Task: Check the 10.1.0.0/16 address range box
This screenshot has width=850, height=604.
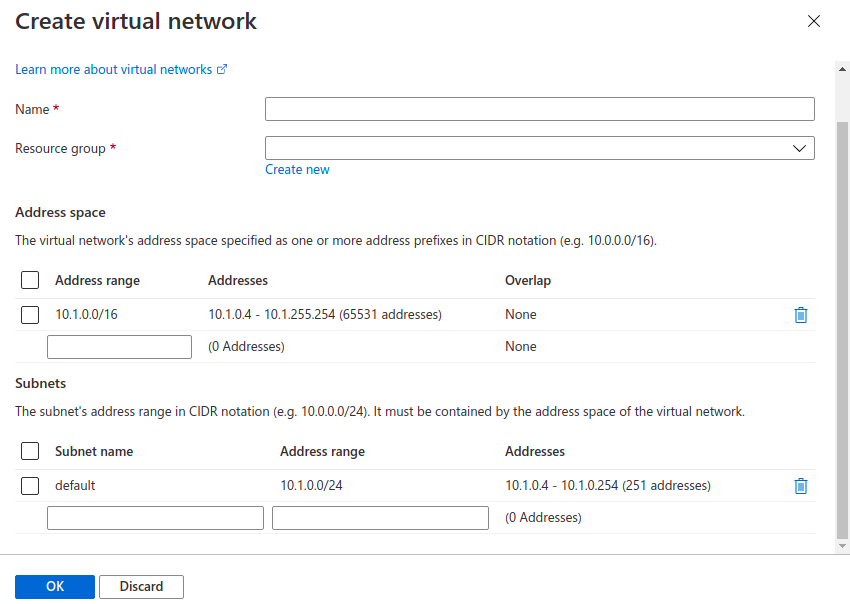Action: 30,315
